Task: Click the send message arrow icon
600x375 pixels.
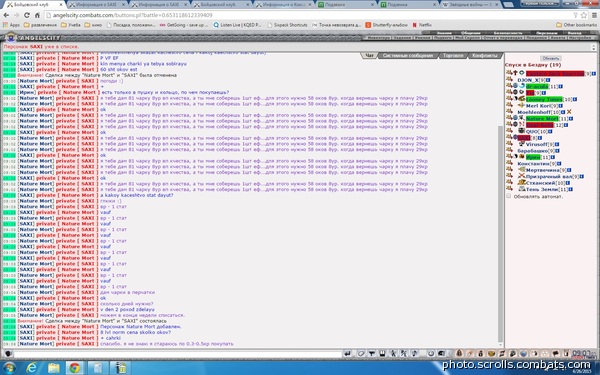Action: (347, 354)
